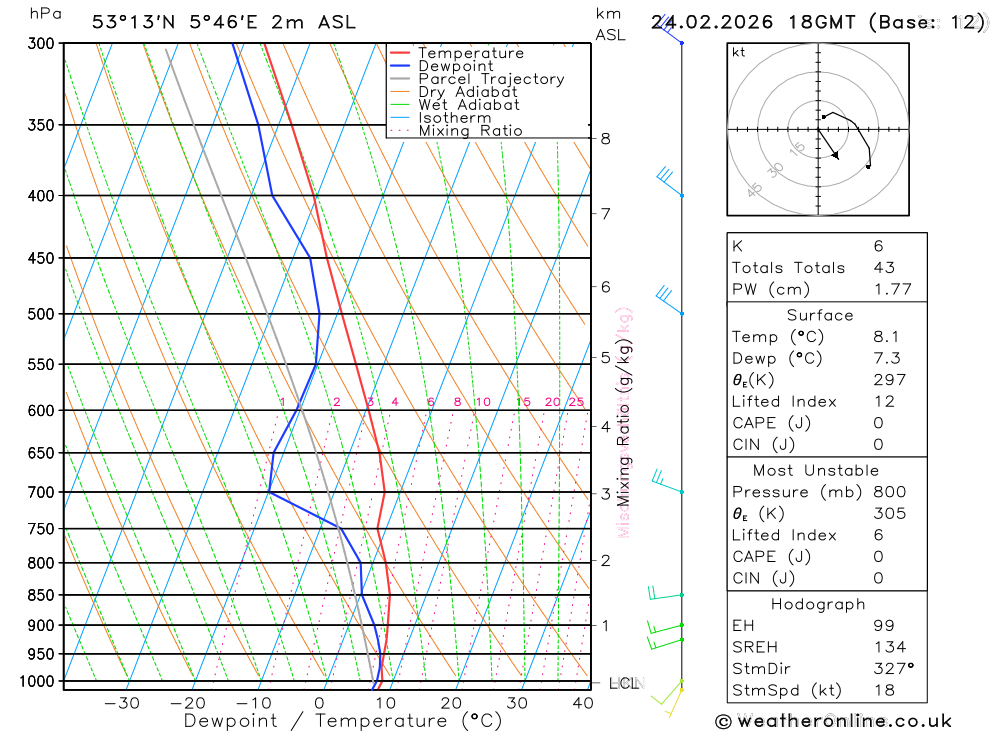The width and height of the screenshot is (1000, 733).
Task: Click the kt label in hodograph
Action: pos(739,52)
